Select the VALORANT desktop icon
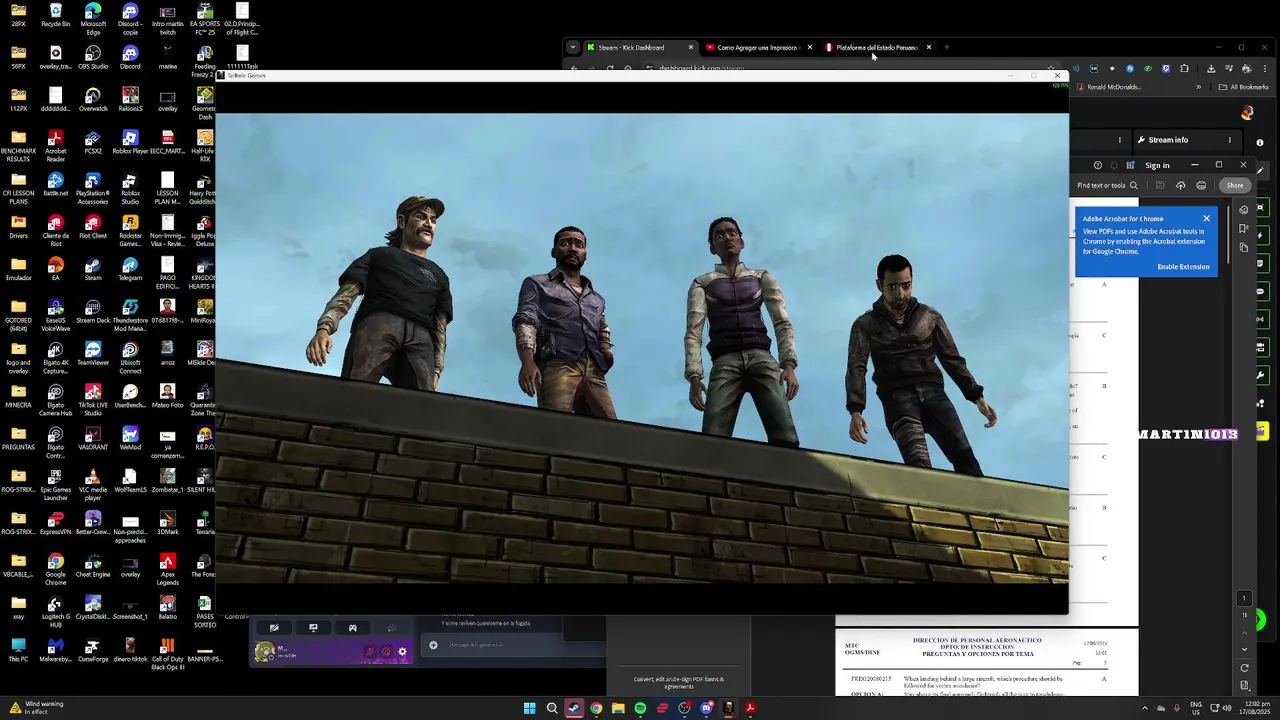 click(x=93, y=438)
